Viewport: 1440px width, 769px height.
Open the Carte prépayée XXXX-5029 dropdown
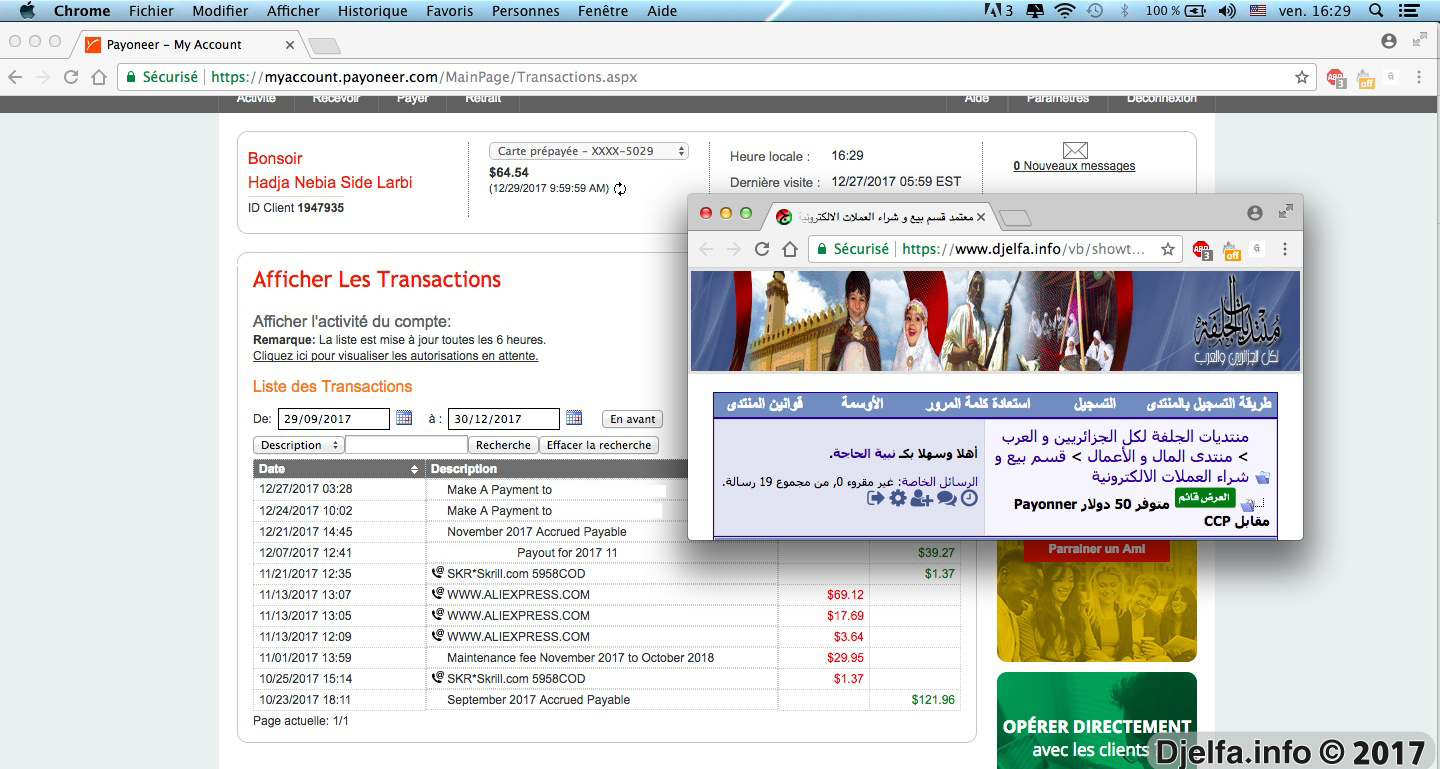pyautogui.click(x=589, y=151)
